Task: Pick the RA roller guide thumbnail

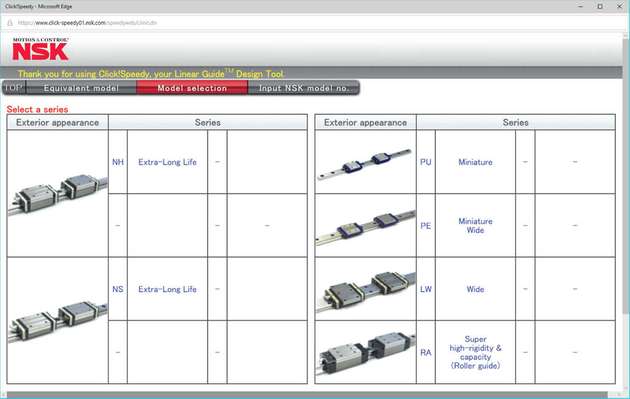Action: click(x=365, y=352)
